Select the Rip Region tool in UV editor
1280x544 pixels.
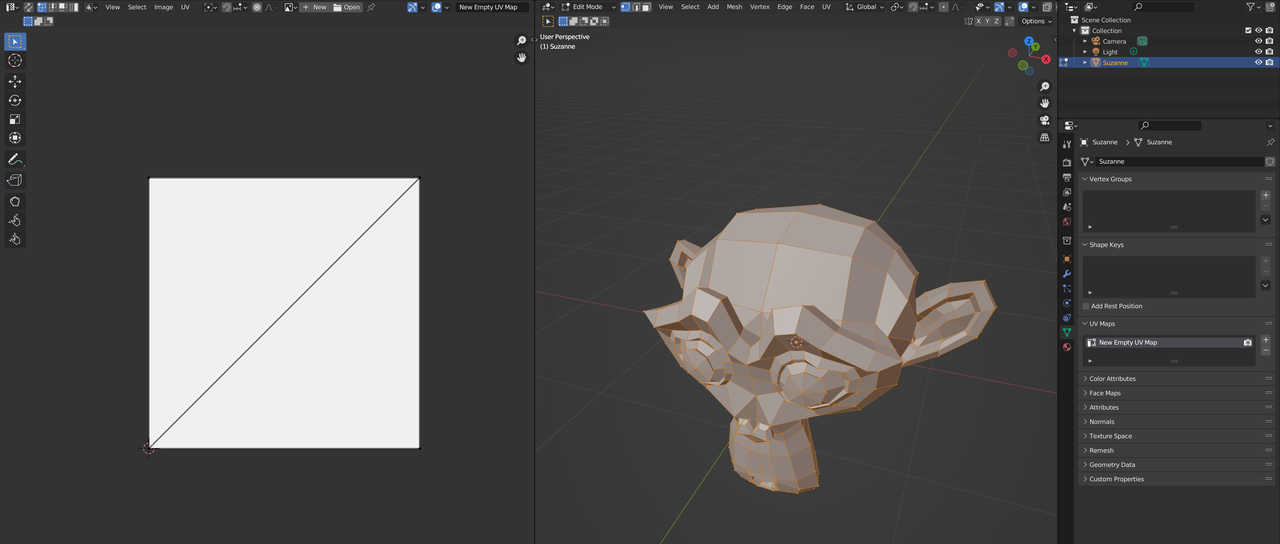click(15, 180)
